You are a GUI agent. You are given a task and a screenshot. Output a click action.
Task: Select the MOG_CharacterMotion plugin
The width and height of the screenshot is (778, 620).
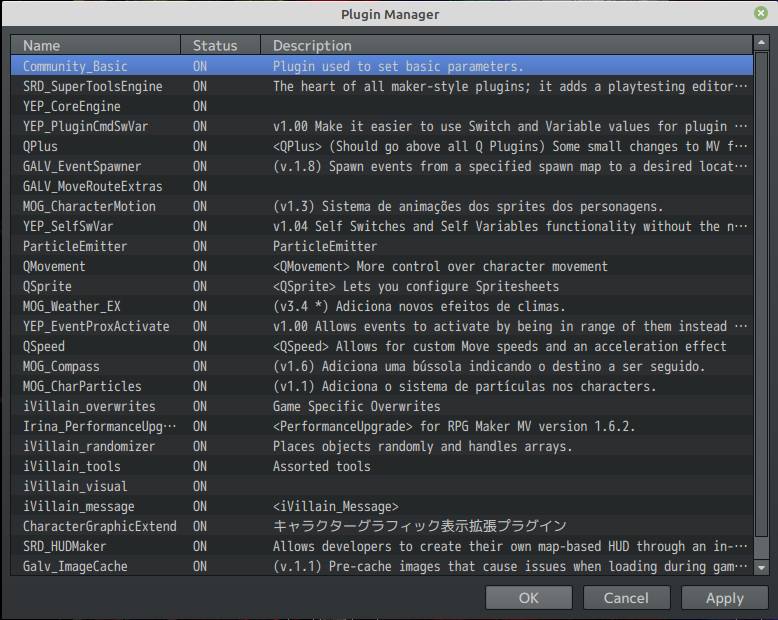(382, 206)
